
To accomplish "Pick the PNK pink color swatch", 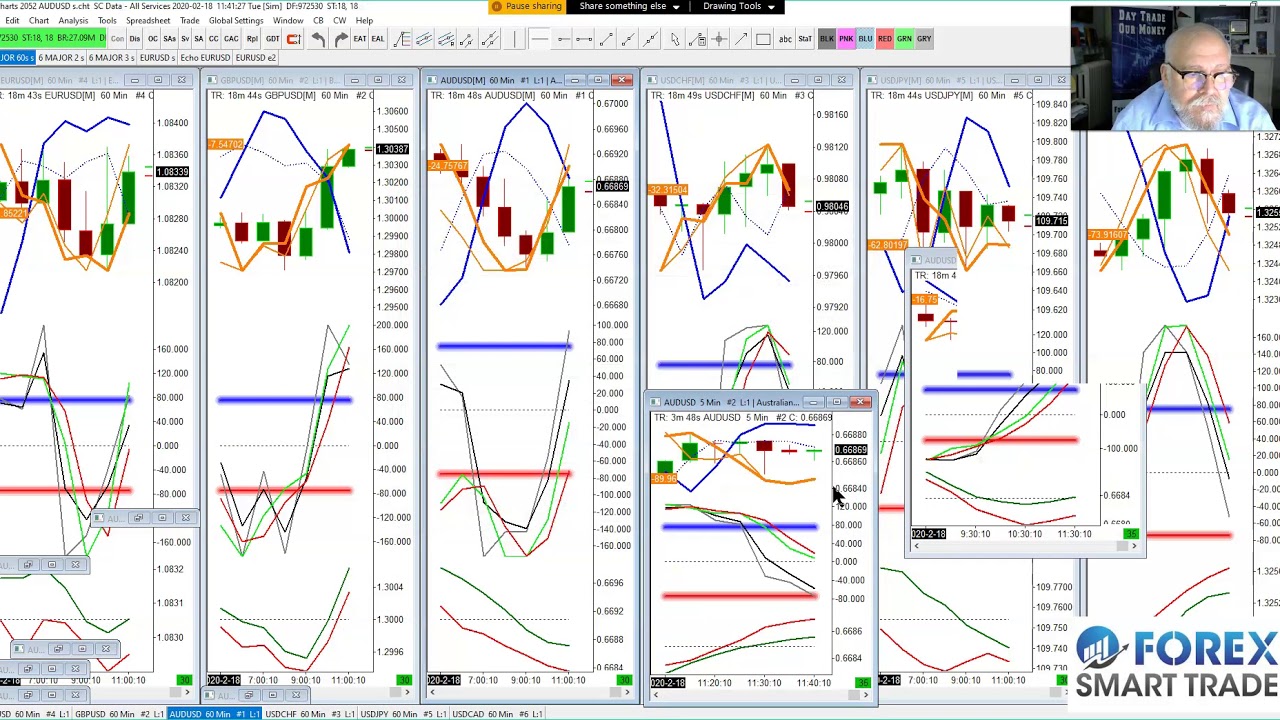I will [x=846, y=39].
